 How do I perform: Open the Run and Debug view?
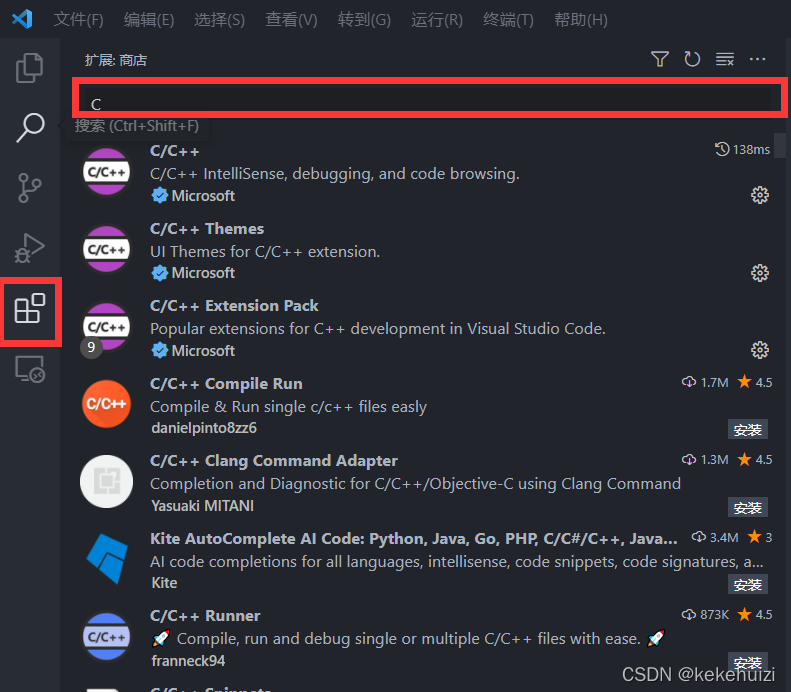pos(29,248)
